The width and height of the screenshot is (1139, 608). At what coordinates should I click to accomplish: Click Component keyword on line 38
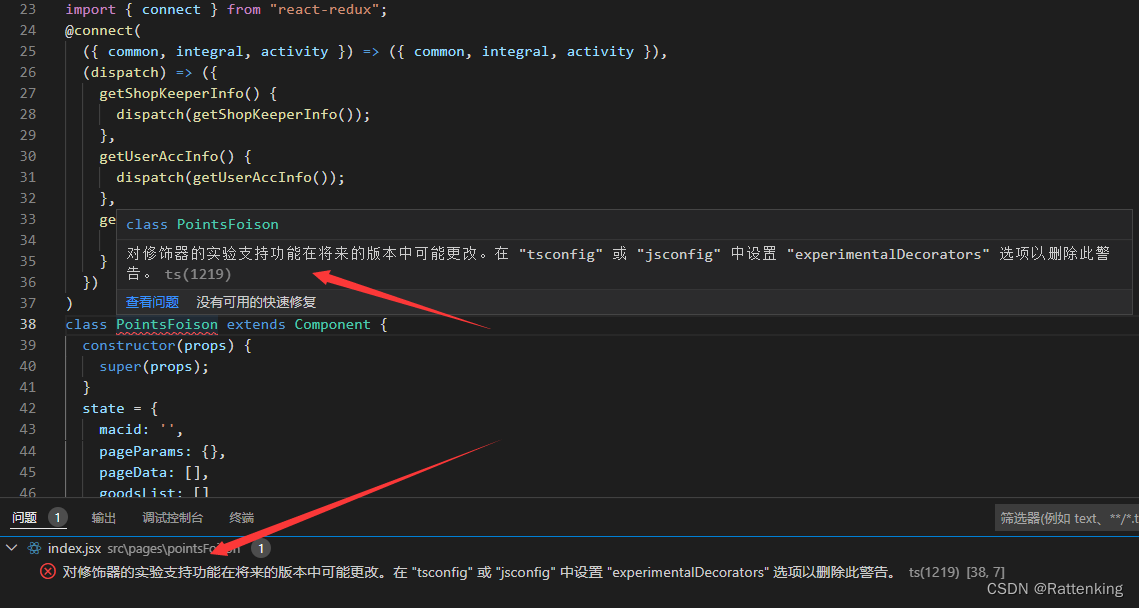coord(333,324)
